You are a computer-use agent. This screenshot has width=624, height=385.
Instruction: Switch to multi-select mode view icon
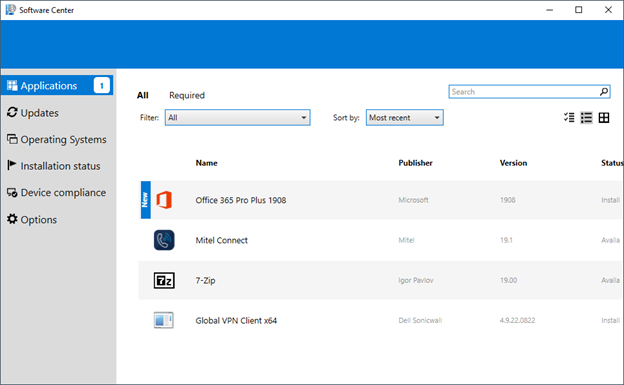click(x=569, y=117)
